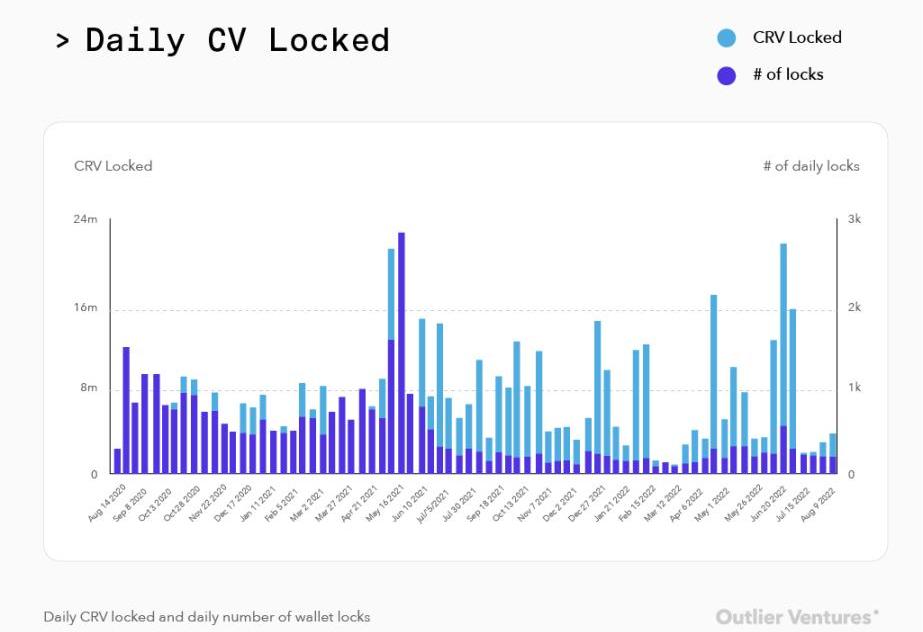Image resolution: width=923 pixels, height=632 pixels.
Task: Toggle the CRV Locked legend label
Action: click(x=797, y=38)
